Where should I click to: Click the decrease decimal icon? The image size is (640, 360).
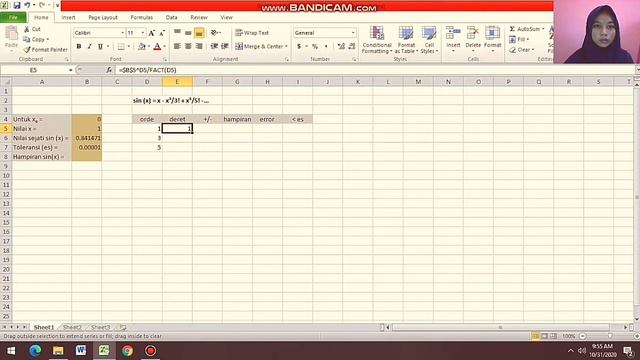pos(352,47)
